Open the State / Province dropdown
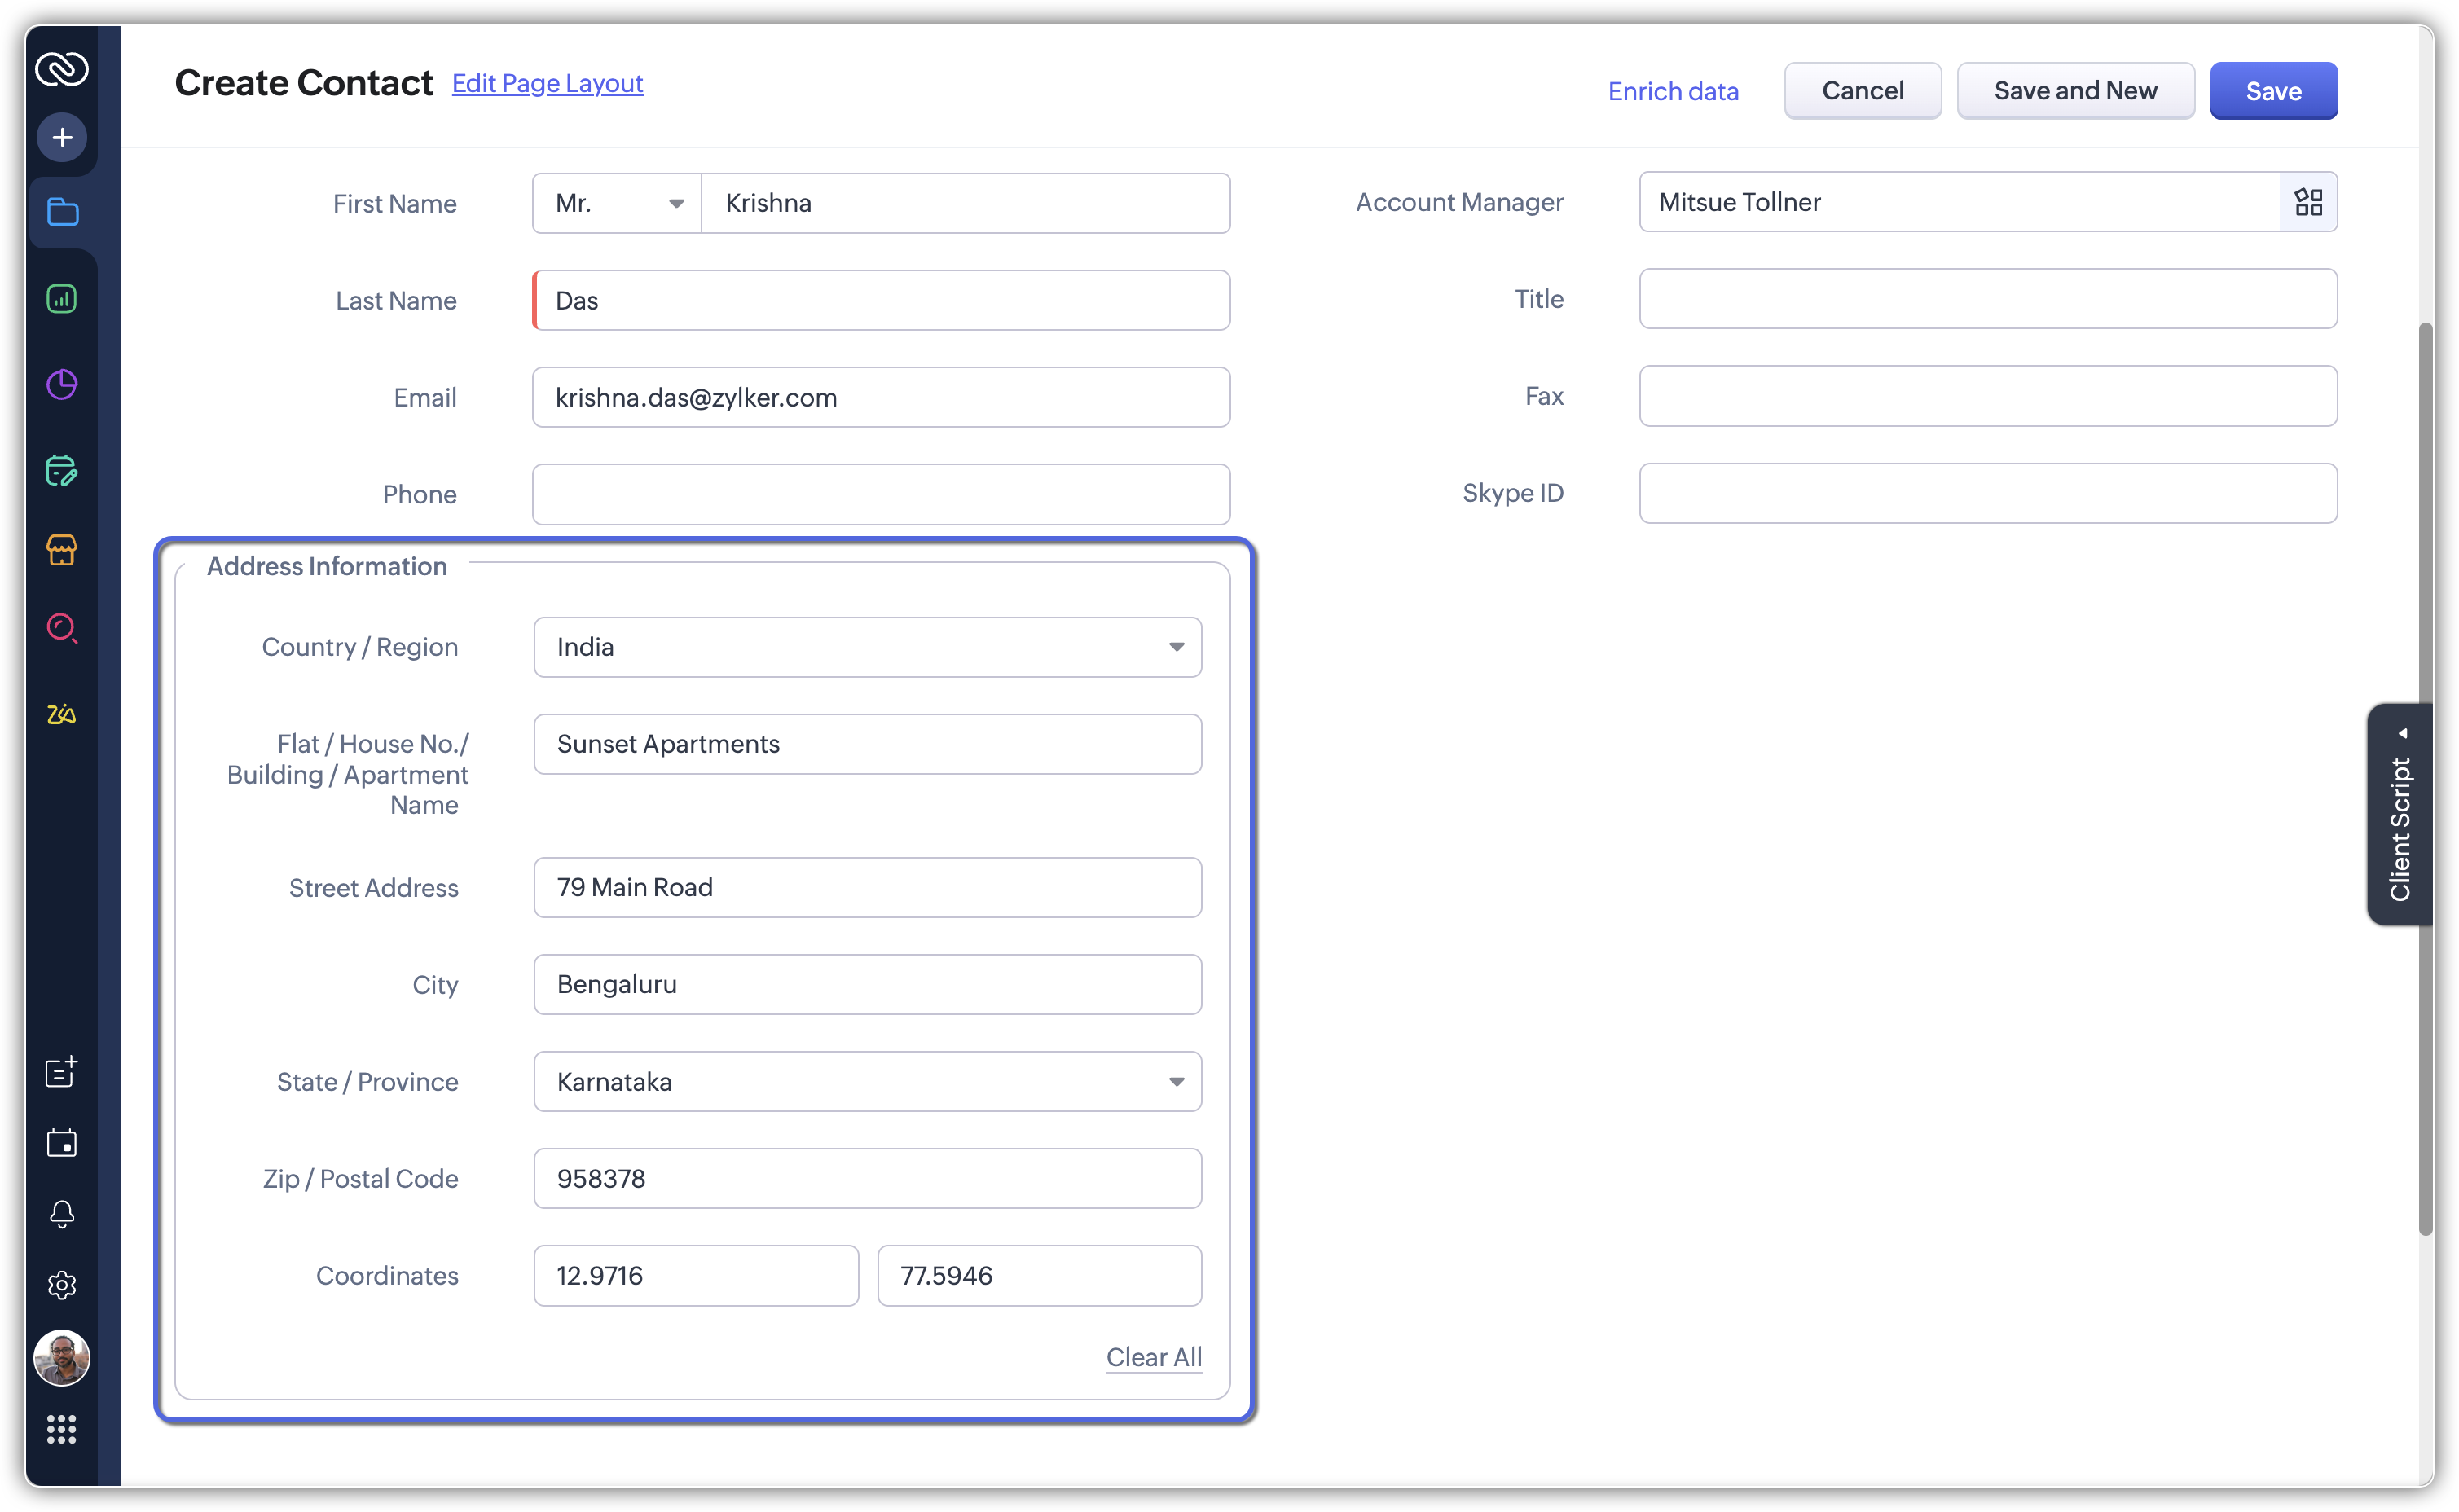Screen dimensions: 2459x1512 (867, 1081)
